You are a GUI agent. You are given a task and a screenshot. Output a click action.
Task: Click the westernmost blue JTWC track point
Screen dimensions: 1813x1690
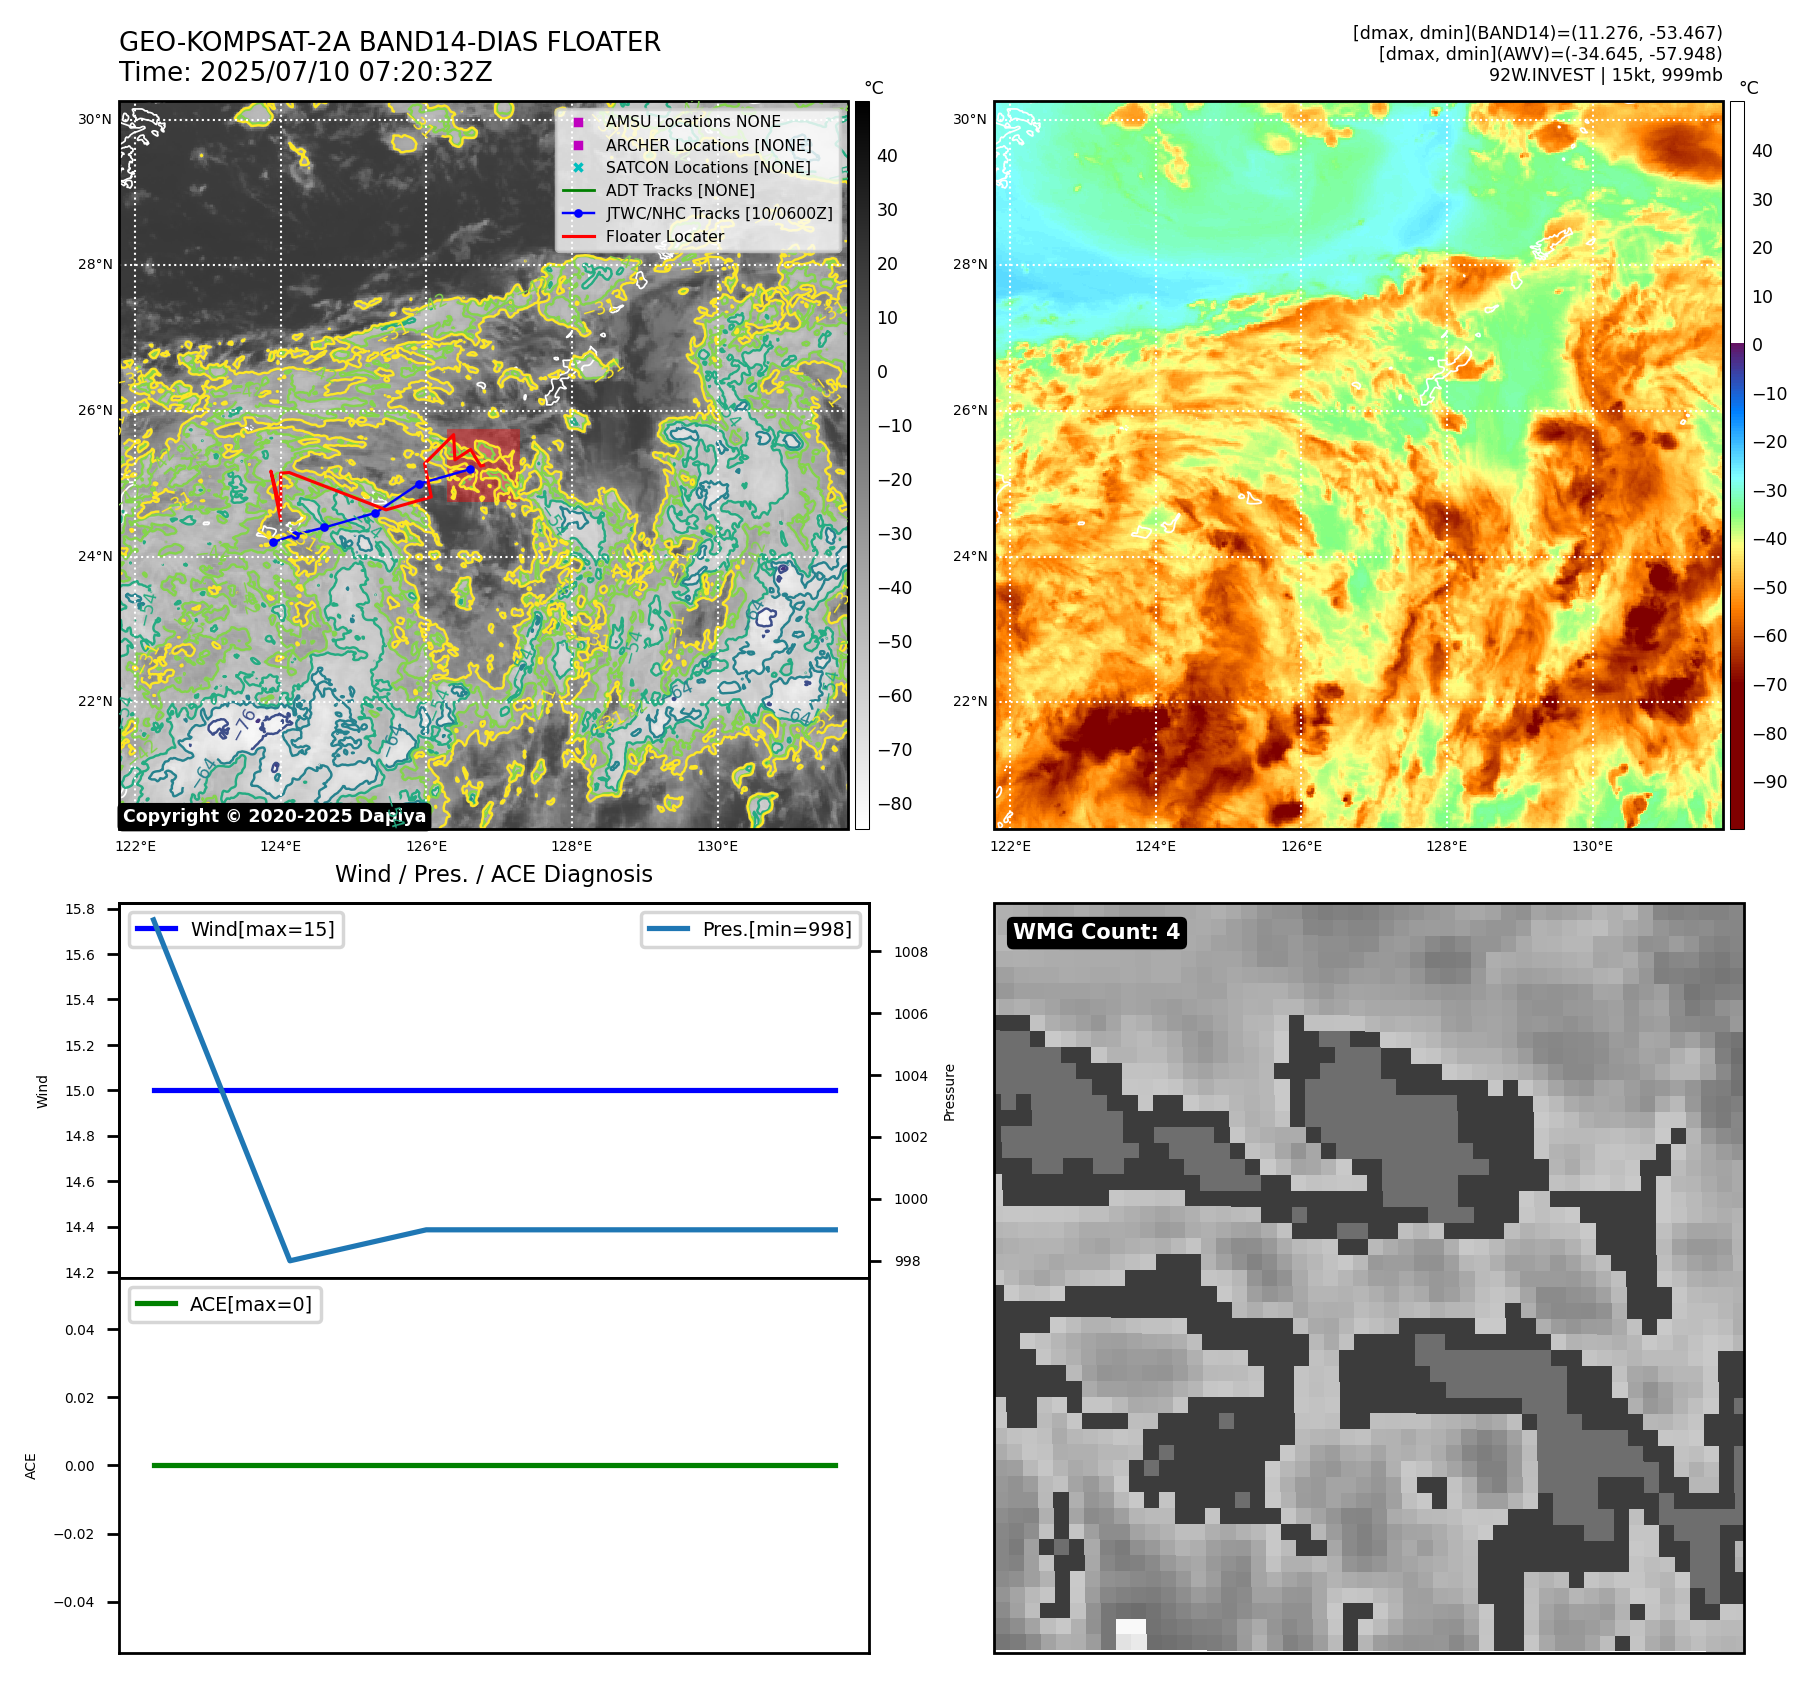pyautogui.click(x=273, y=542)
